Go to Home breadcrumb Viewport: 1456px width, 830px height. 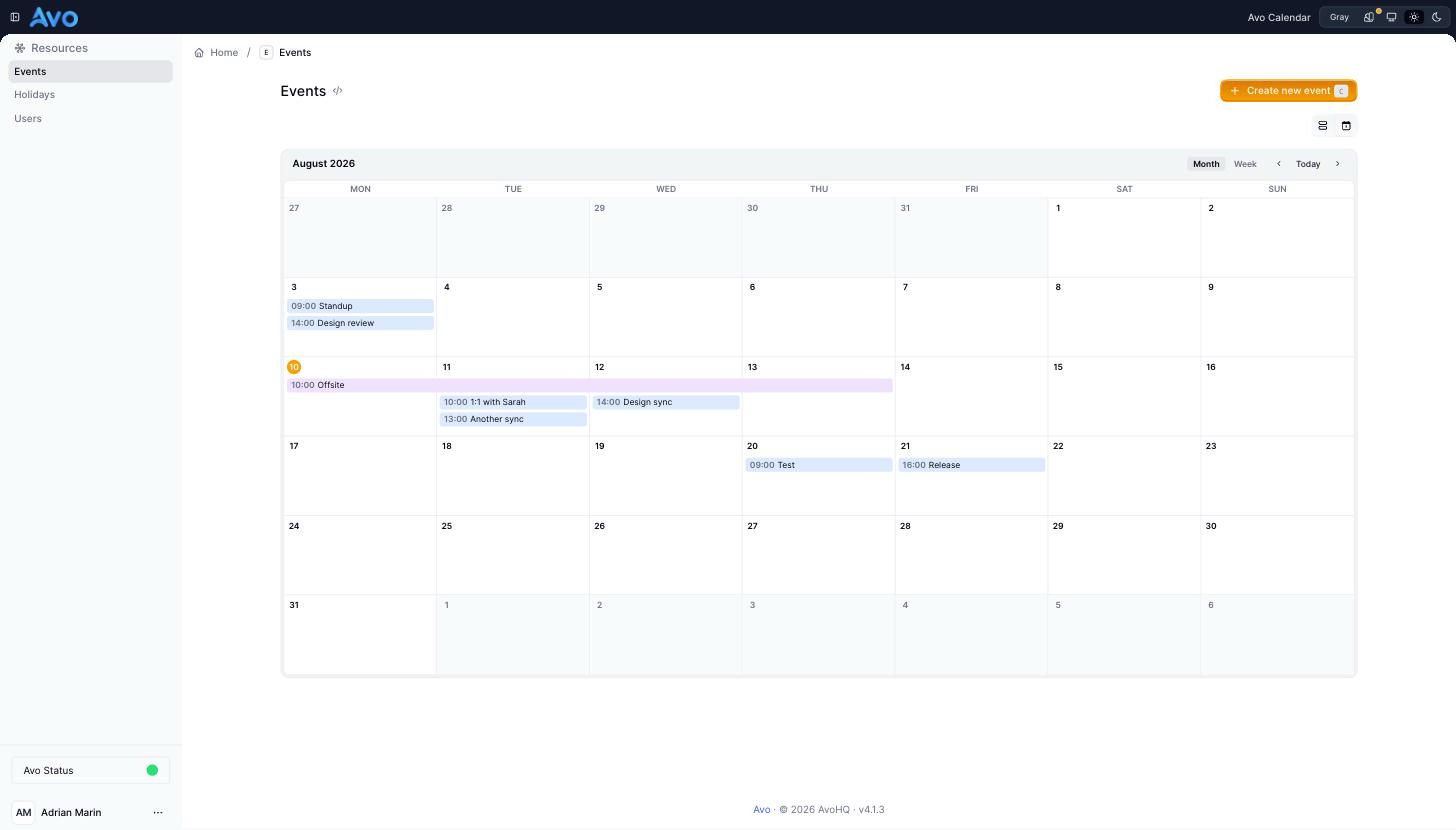[224, 52]
